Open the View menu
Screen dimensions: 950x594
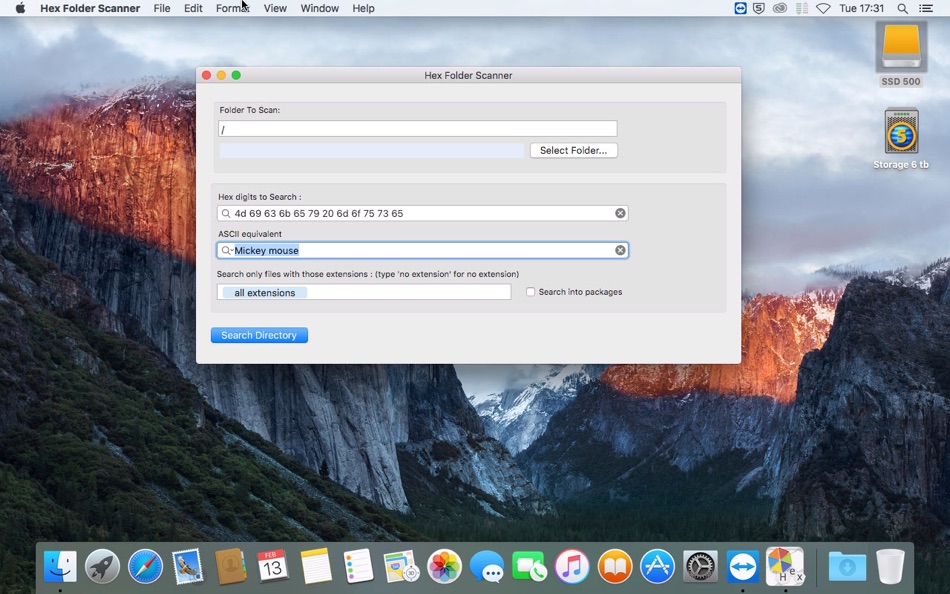click(275, 8)
